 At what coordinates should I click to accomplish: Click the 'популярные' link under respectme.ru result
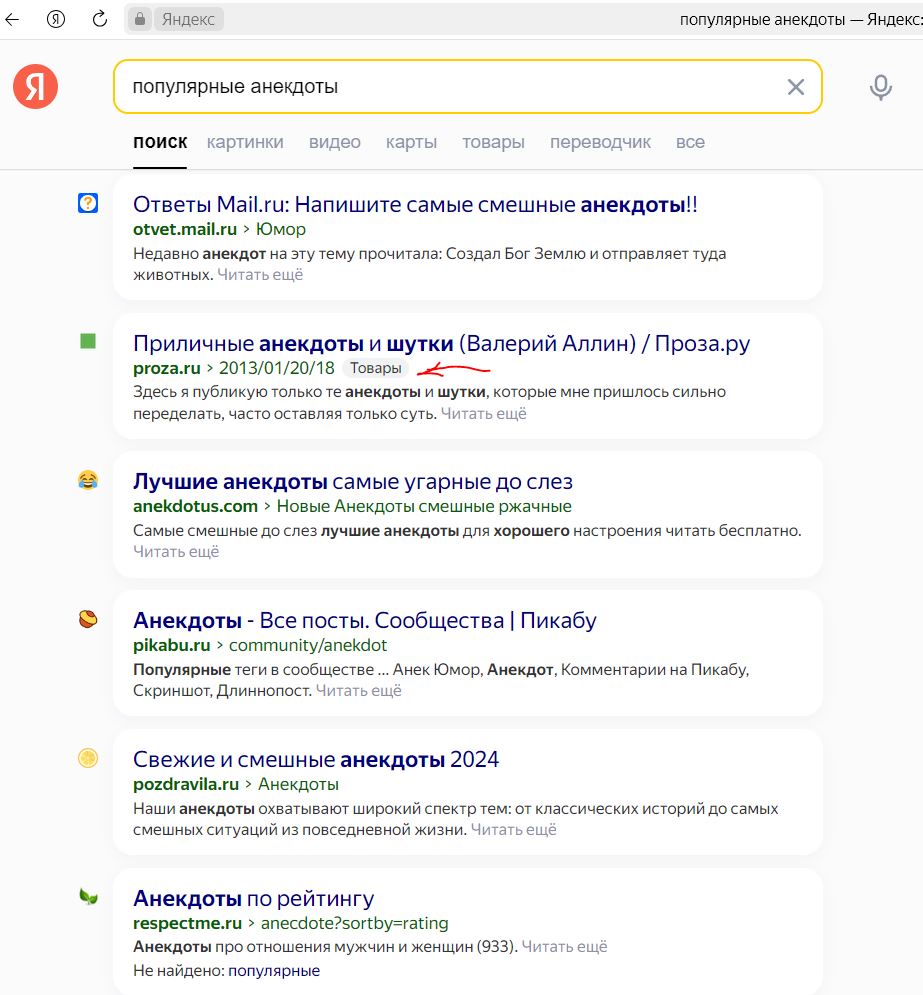pos(277,970)
